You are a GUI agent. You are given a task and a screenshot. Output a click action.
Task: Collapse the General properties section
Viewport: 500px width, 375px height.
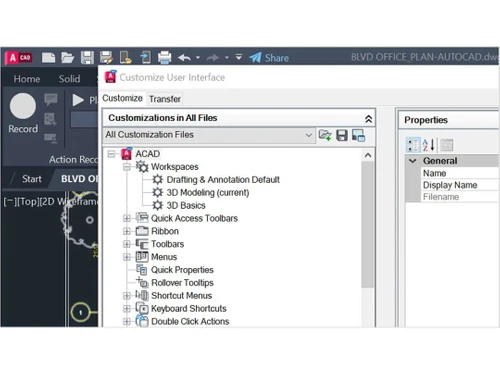tap(413, 161)
